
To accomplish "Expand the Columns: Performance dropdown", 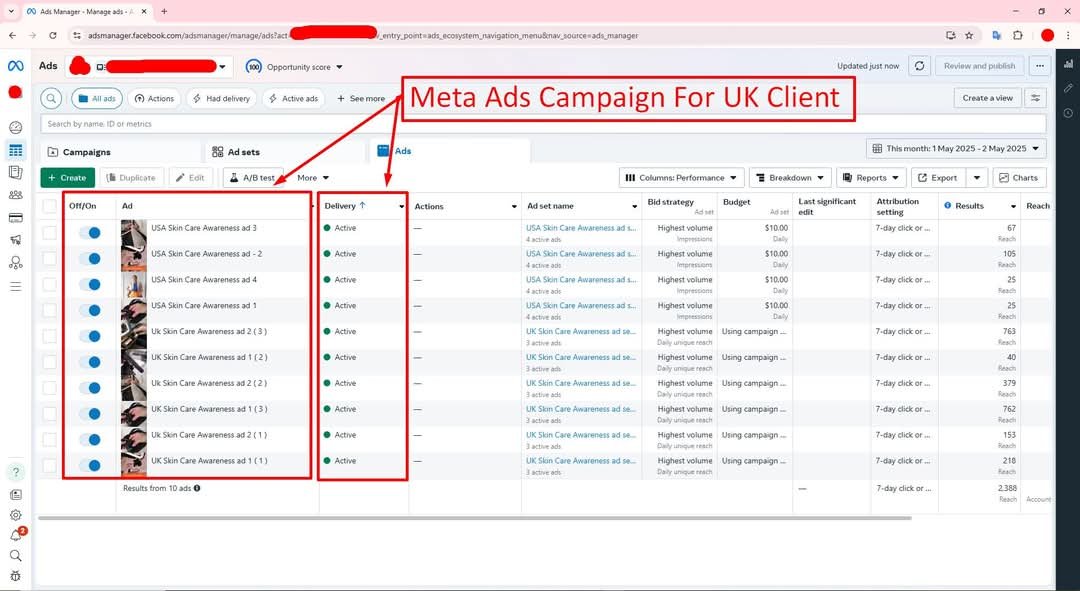I will tap(681, 178).
